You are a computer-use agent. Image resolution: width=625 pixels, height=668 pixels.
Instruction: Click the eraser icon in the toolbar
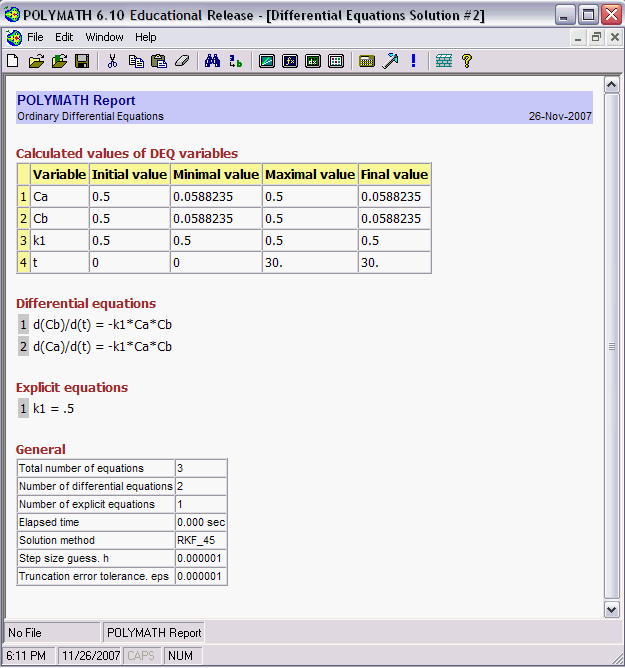[x=181, y=61]
